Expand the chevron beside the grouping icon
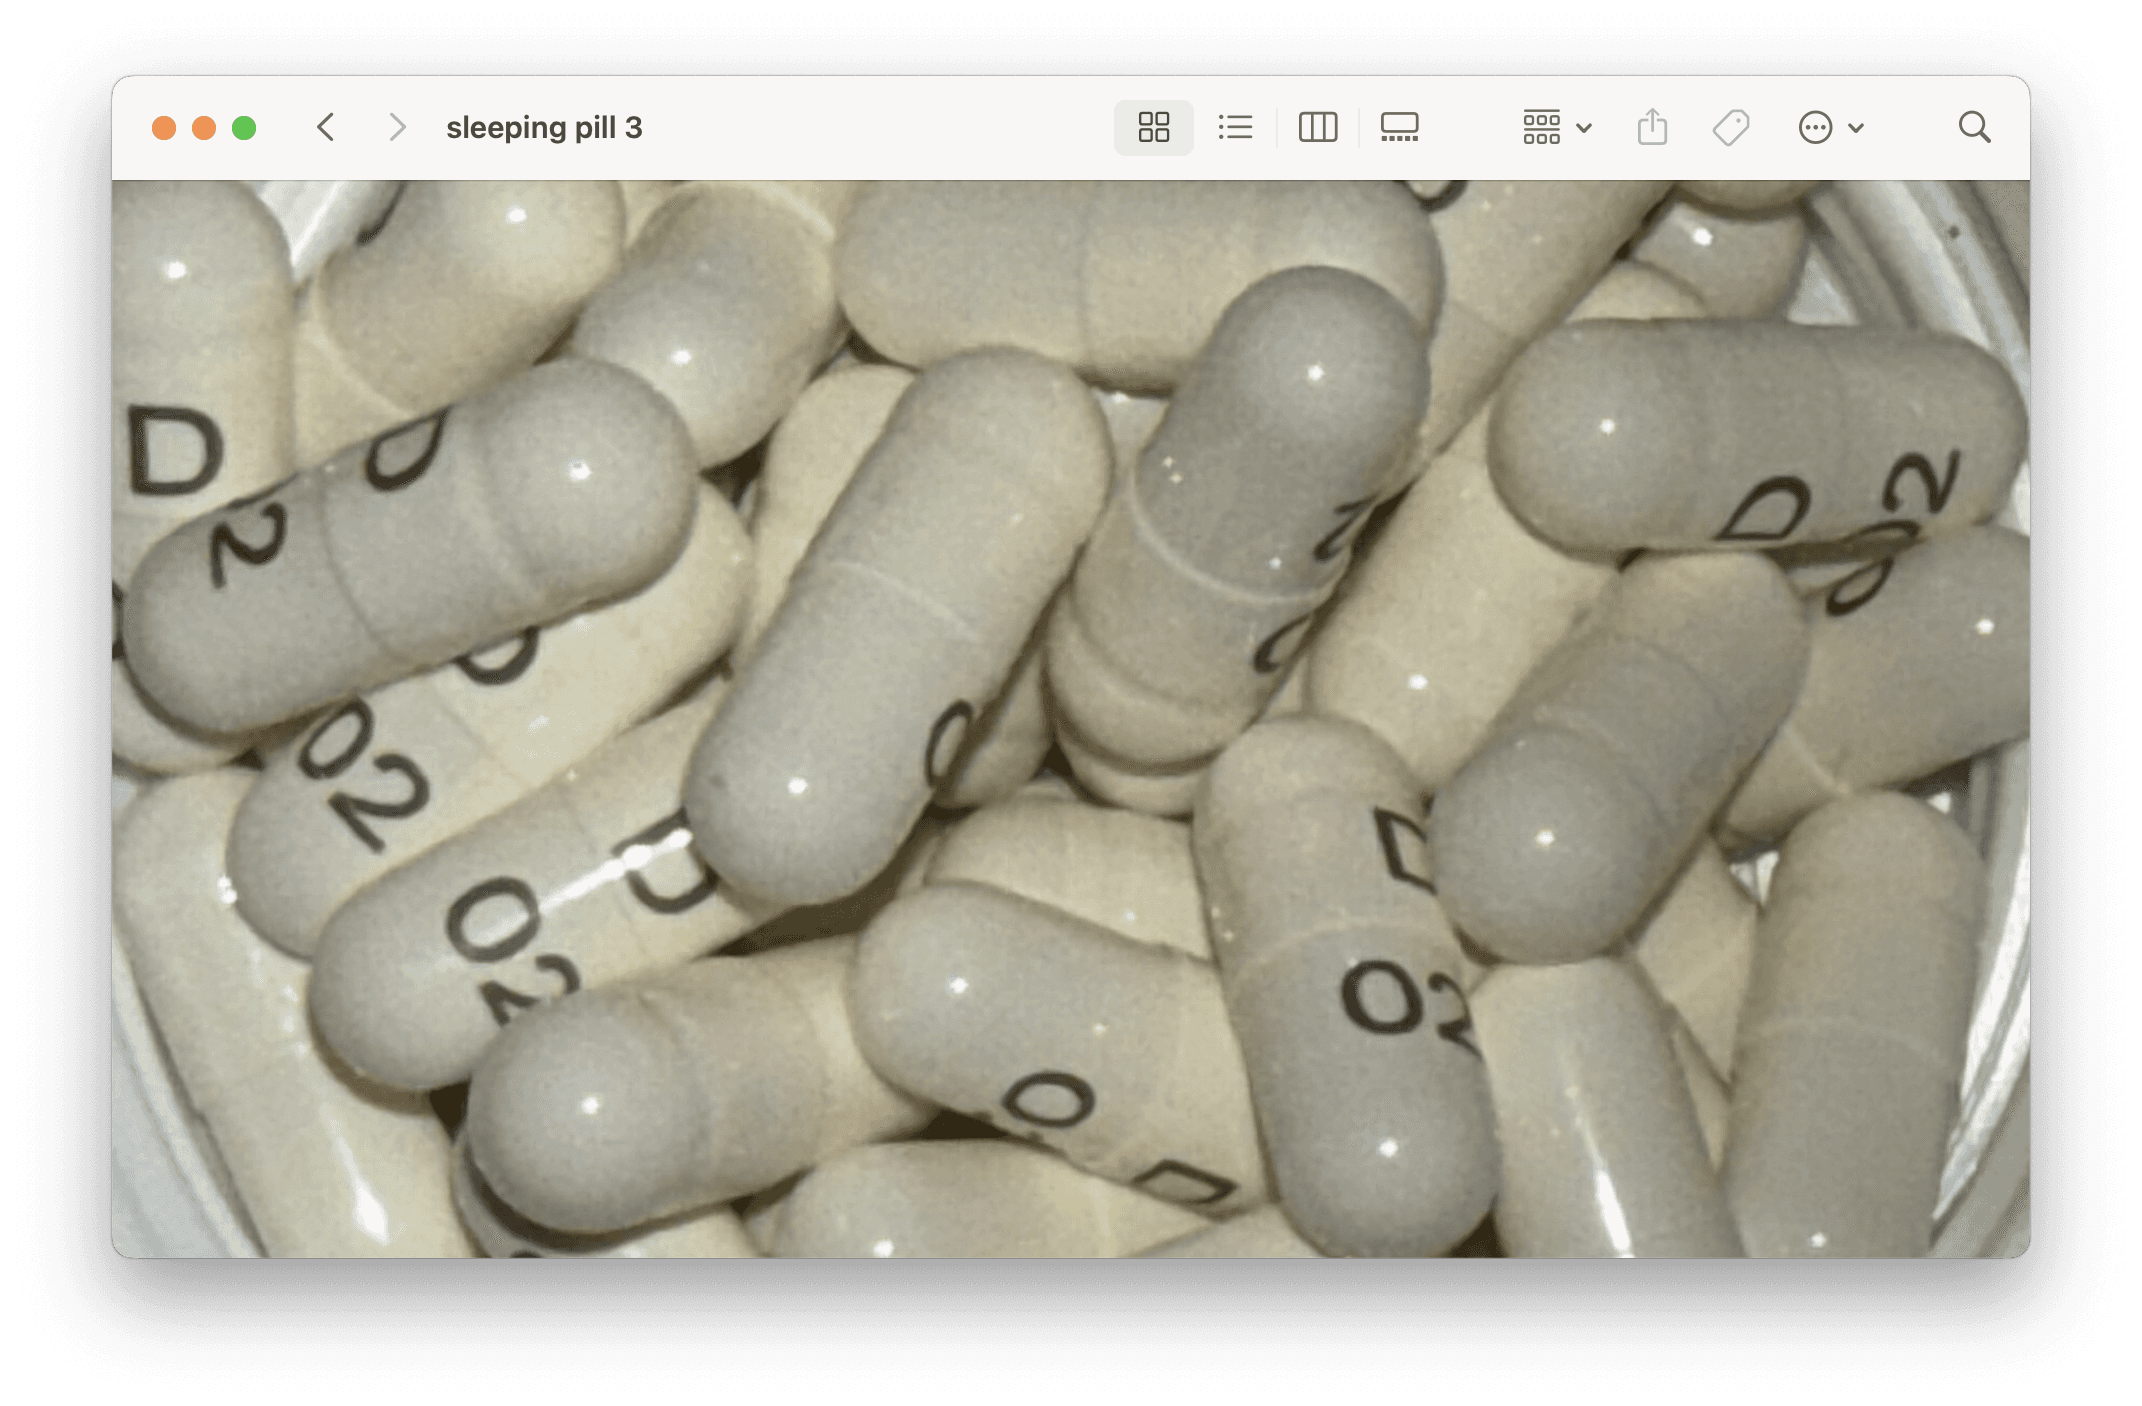This screenshot has height=1406, width=2142. (1584, 128)
